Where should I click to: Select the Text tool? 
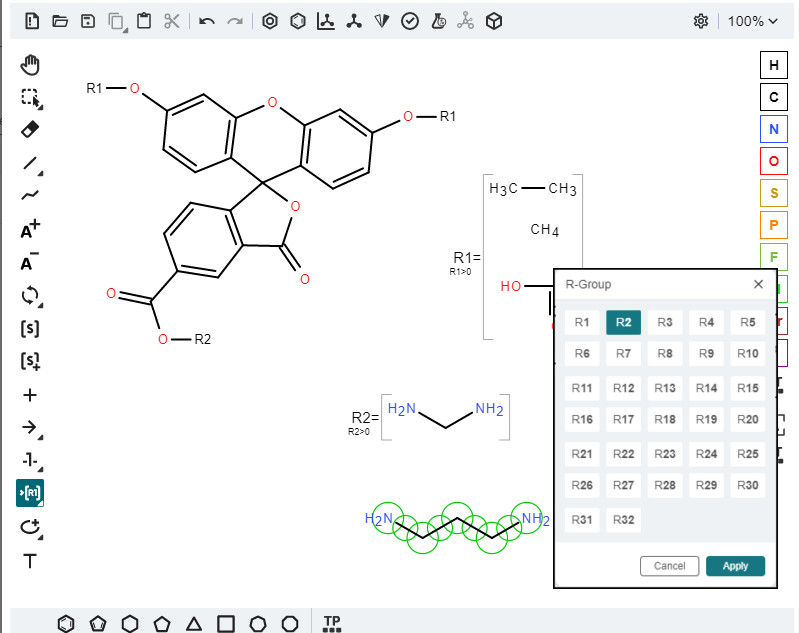tap(30, 561)
